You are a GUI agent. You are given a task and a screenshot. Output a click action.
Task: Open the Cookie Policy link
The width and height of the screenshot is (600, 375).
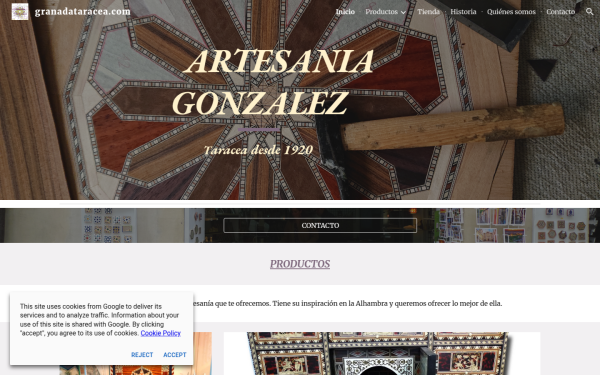(x=160, y=333)
